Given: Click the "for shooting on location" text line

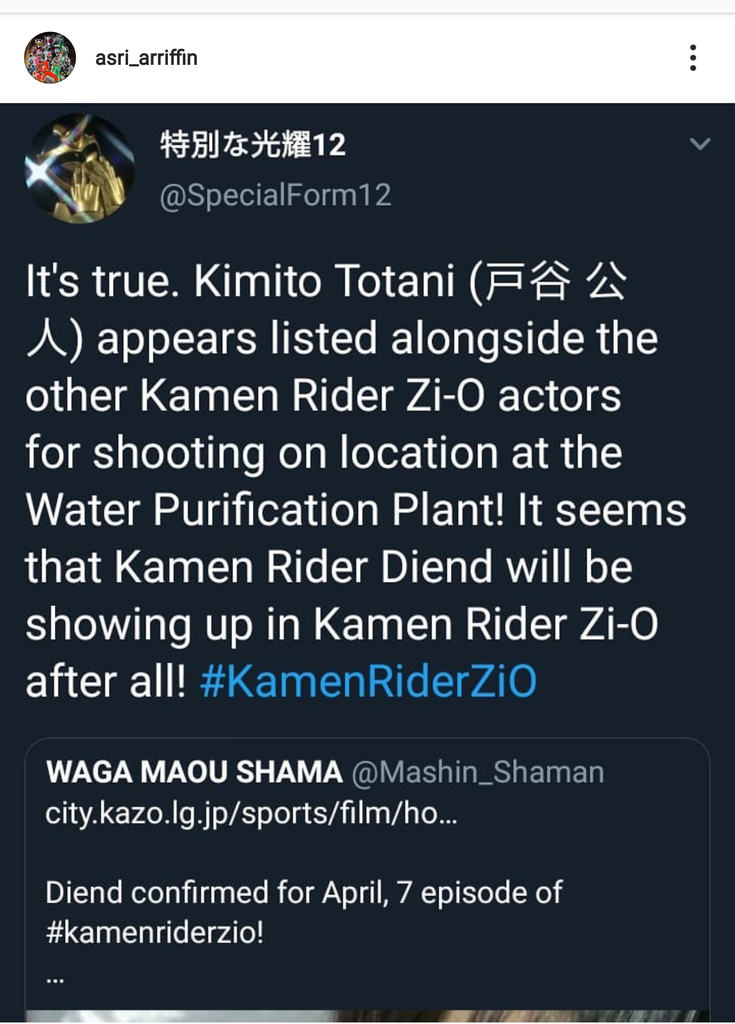Looking at the screenshot, I should 323,453.
